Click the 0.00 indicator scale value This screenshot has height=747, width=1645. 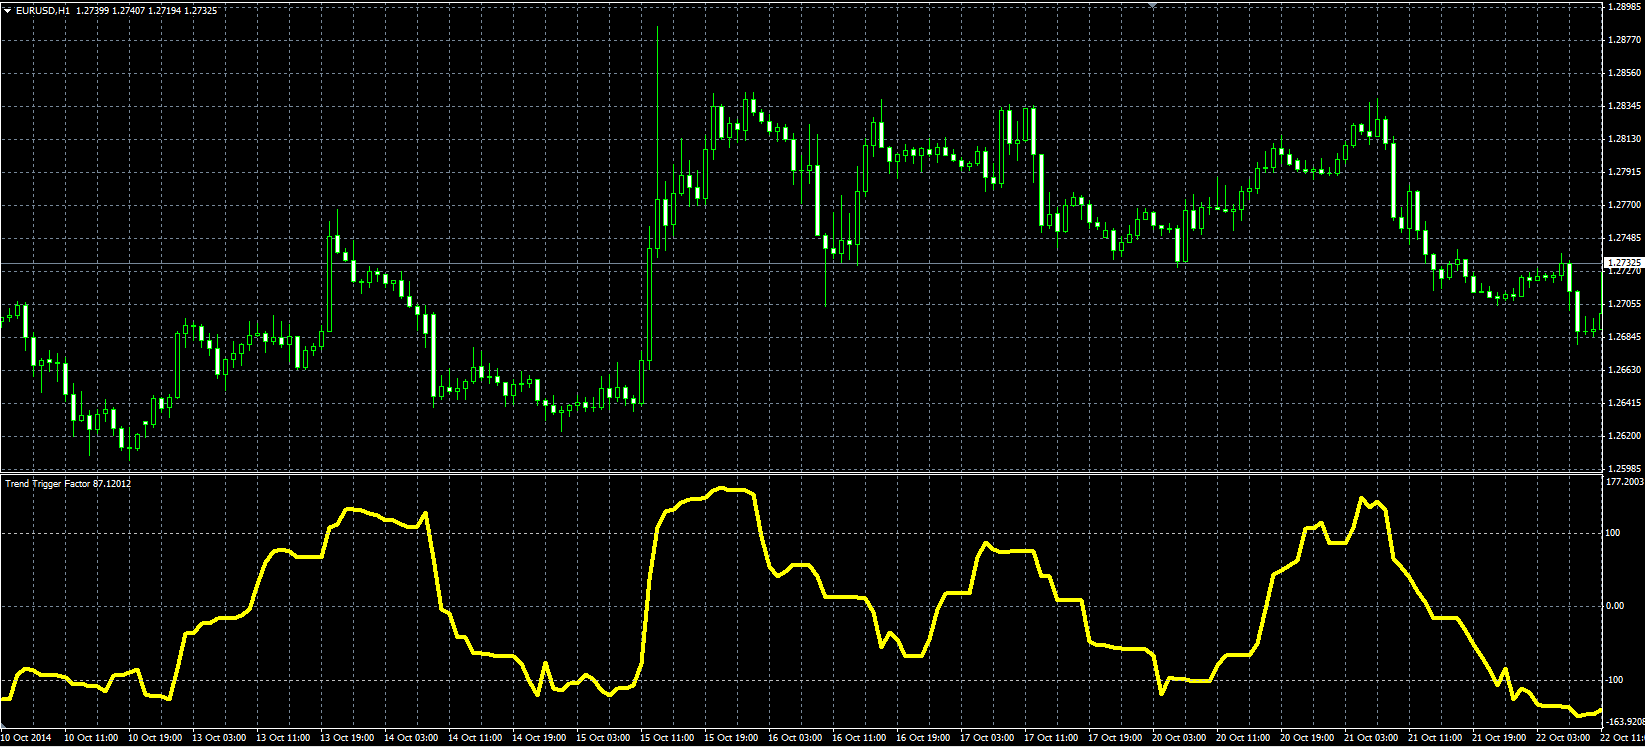pyautogui.click(x=1615, y=606)
